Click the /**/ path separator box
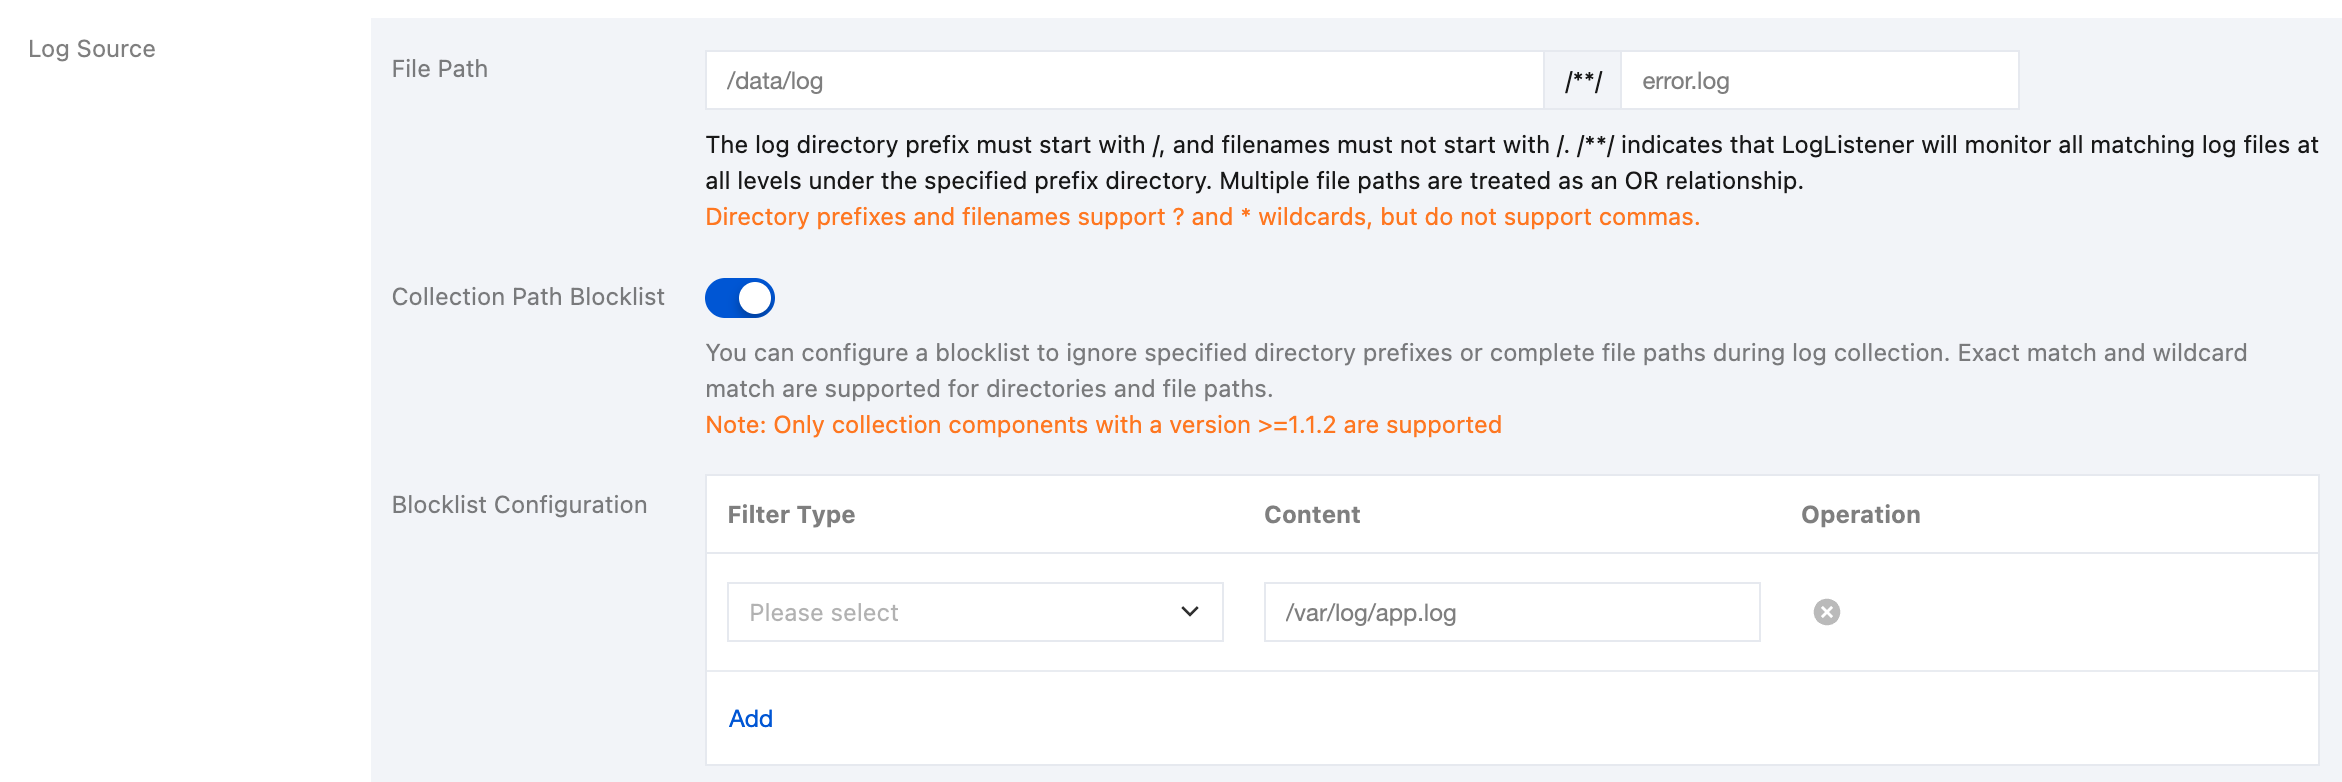The image size is (2342, 782). pyautogui.click(x=1582, y=81)
